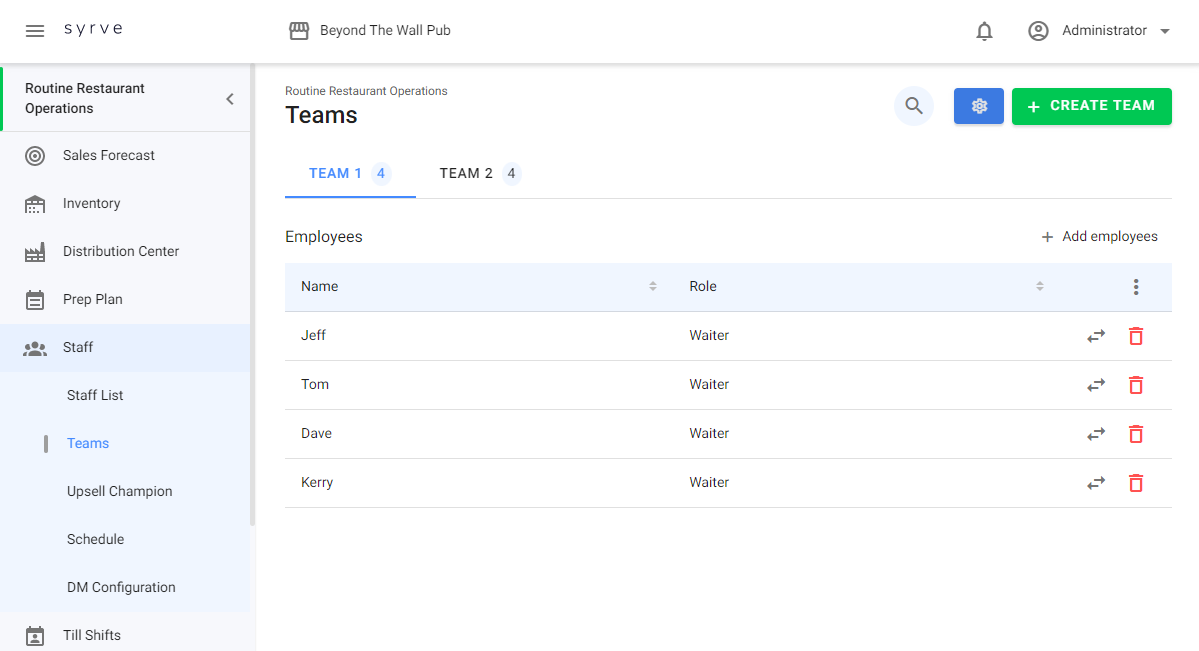Open the Schedule menu item
1199x651 pixels.
[x=96, y=540]
